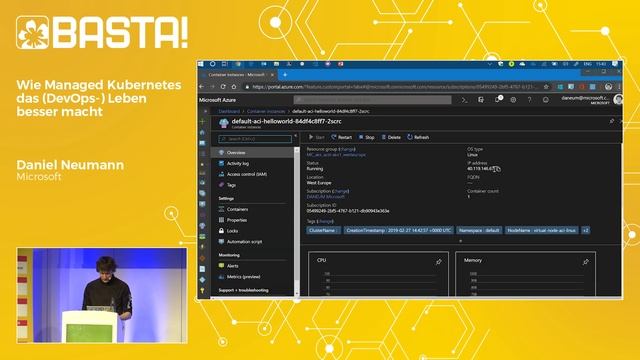The image size is (640, 360).
Task: Focus the resource menu search box
Action: pos(255,139)
